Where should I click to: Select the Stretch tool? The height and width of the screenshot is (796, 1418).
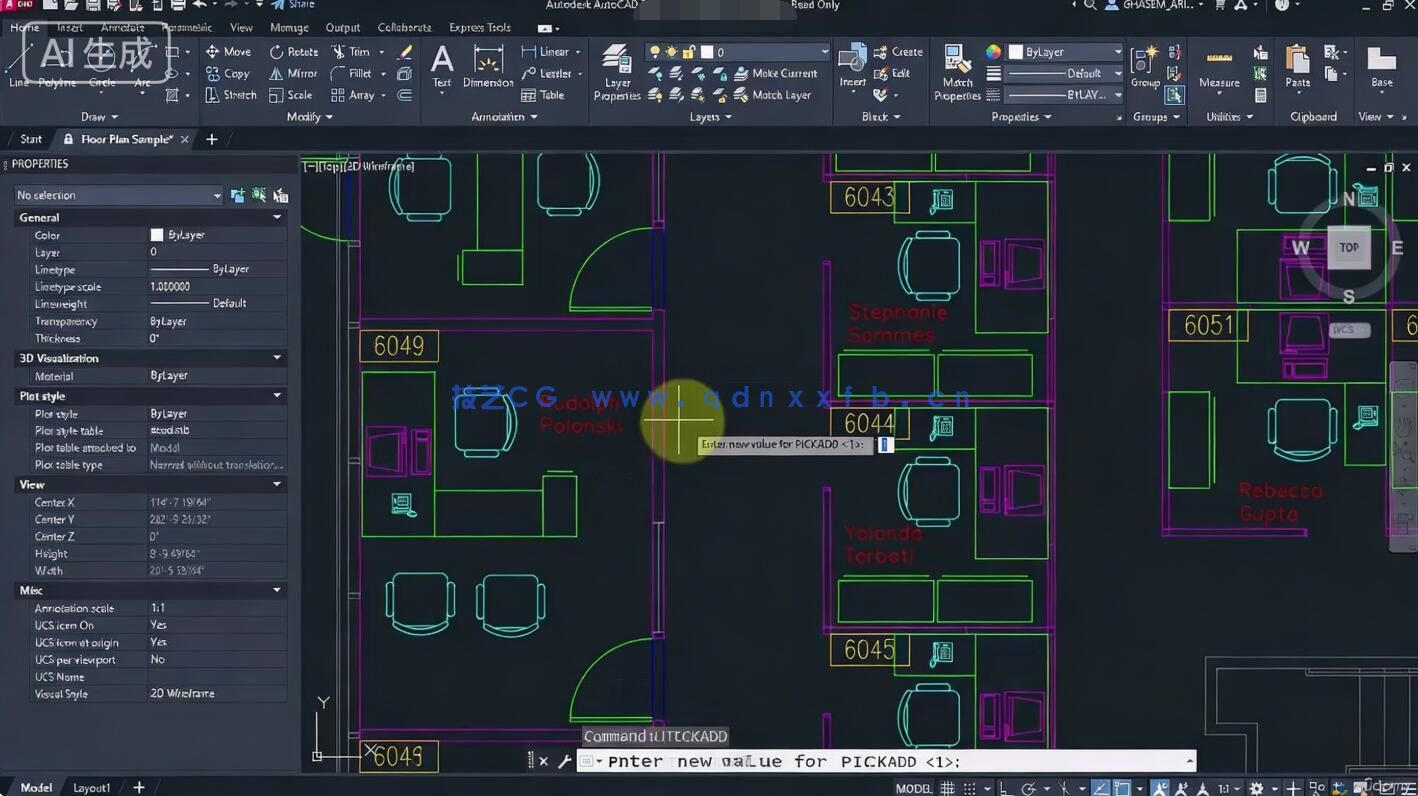click(x=231, y=95)
